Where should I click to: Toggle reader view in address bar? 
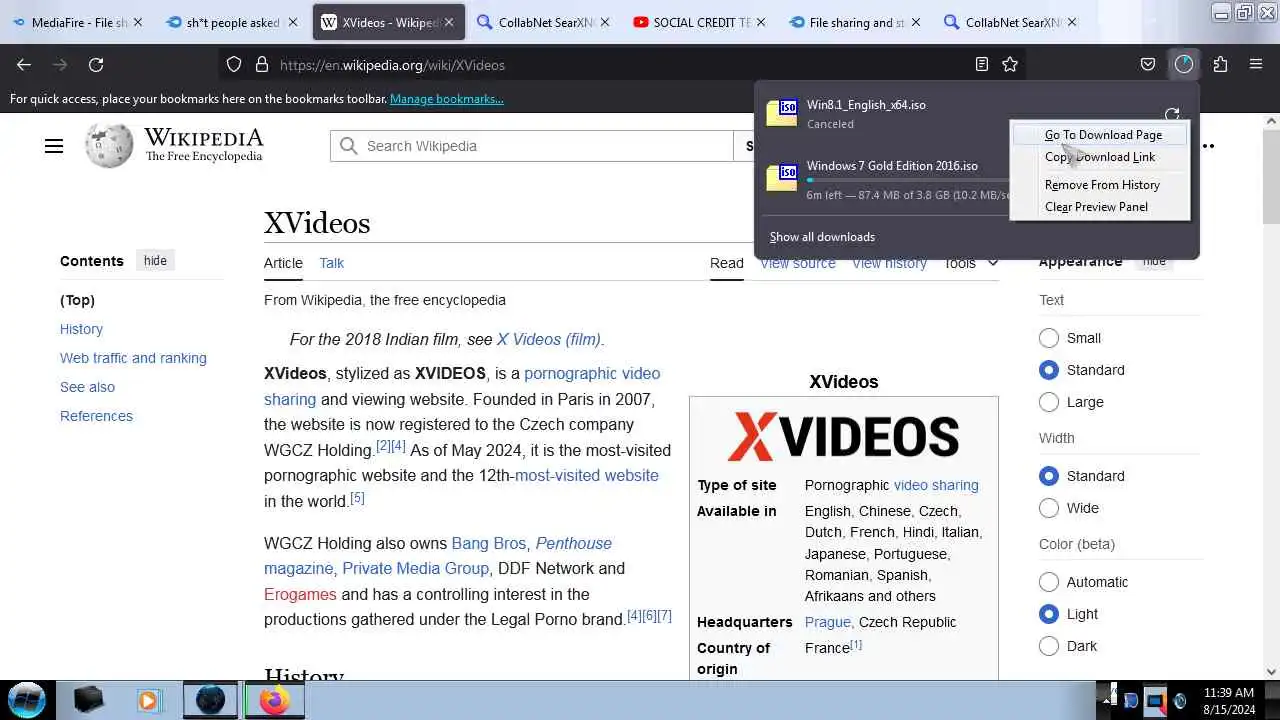tap(982, 64)
